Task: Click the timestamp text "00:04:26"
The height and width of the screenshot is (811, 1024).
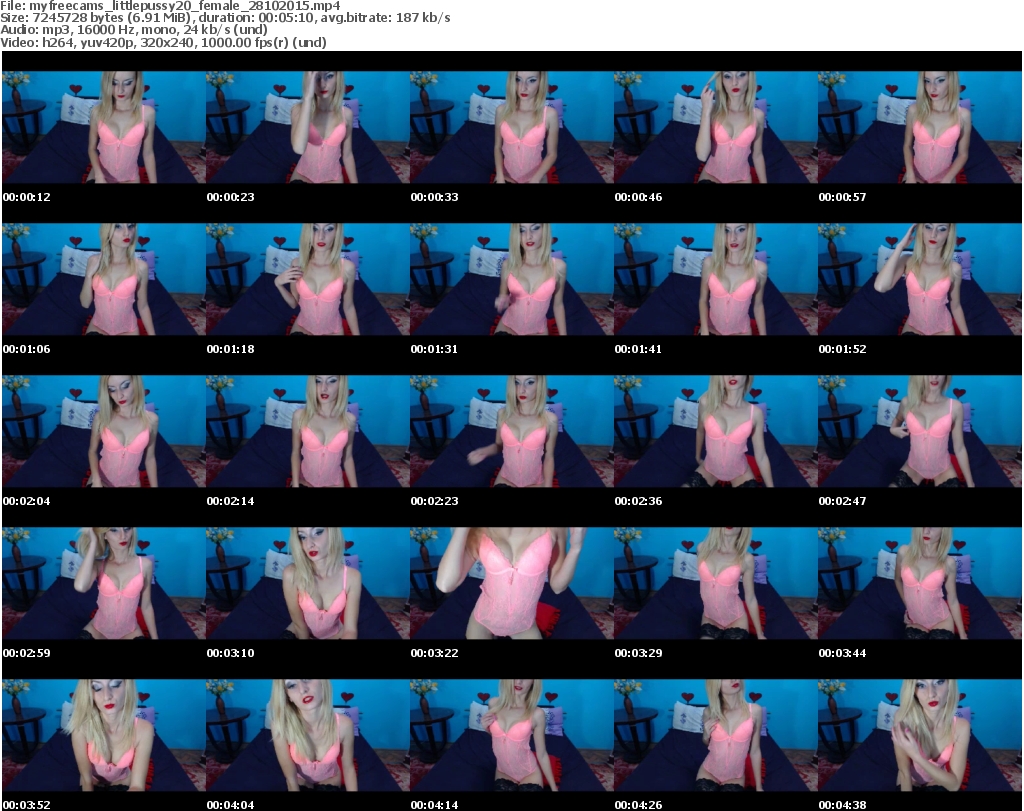Action: pos(638,805)
